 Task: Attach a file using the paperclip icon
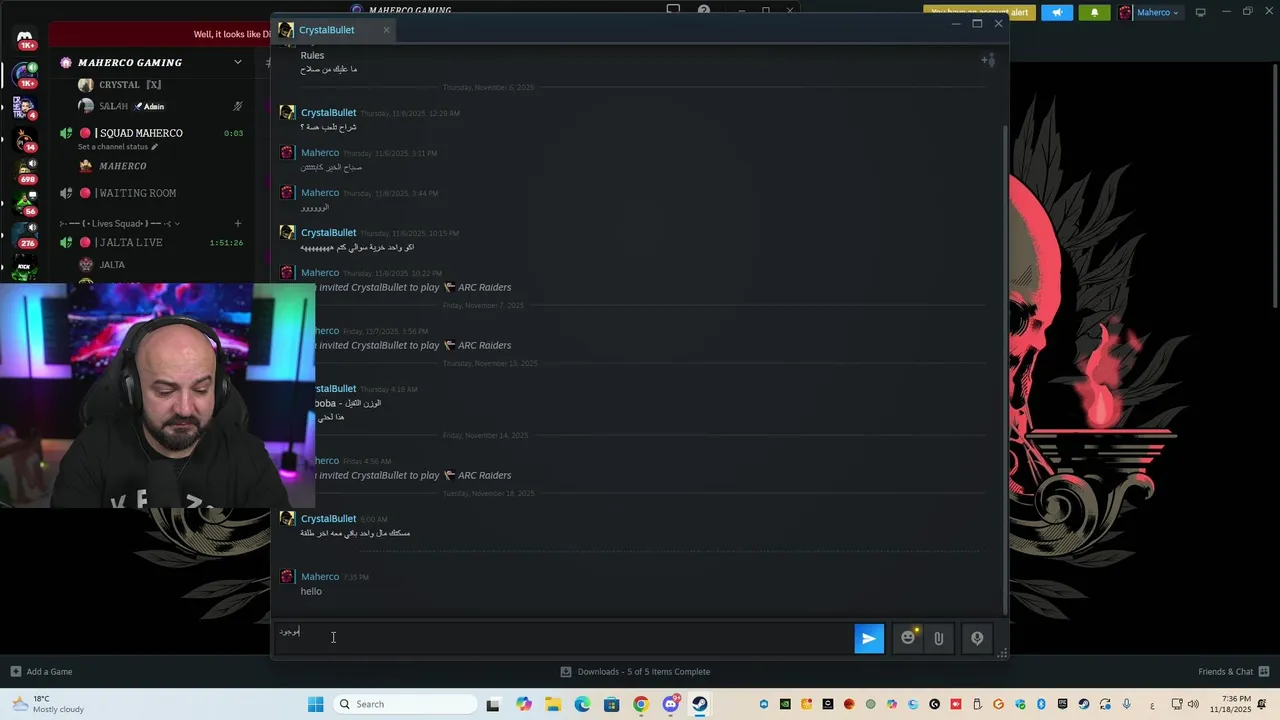point(938,638)
